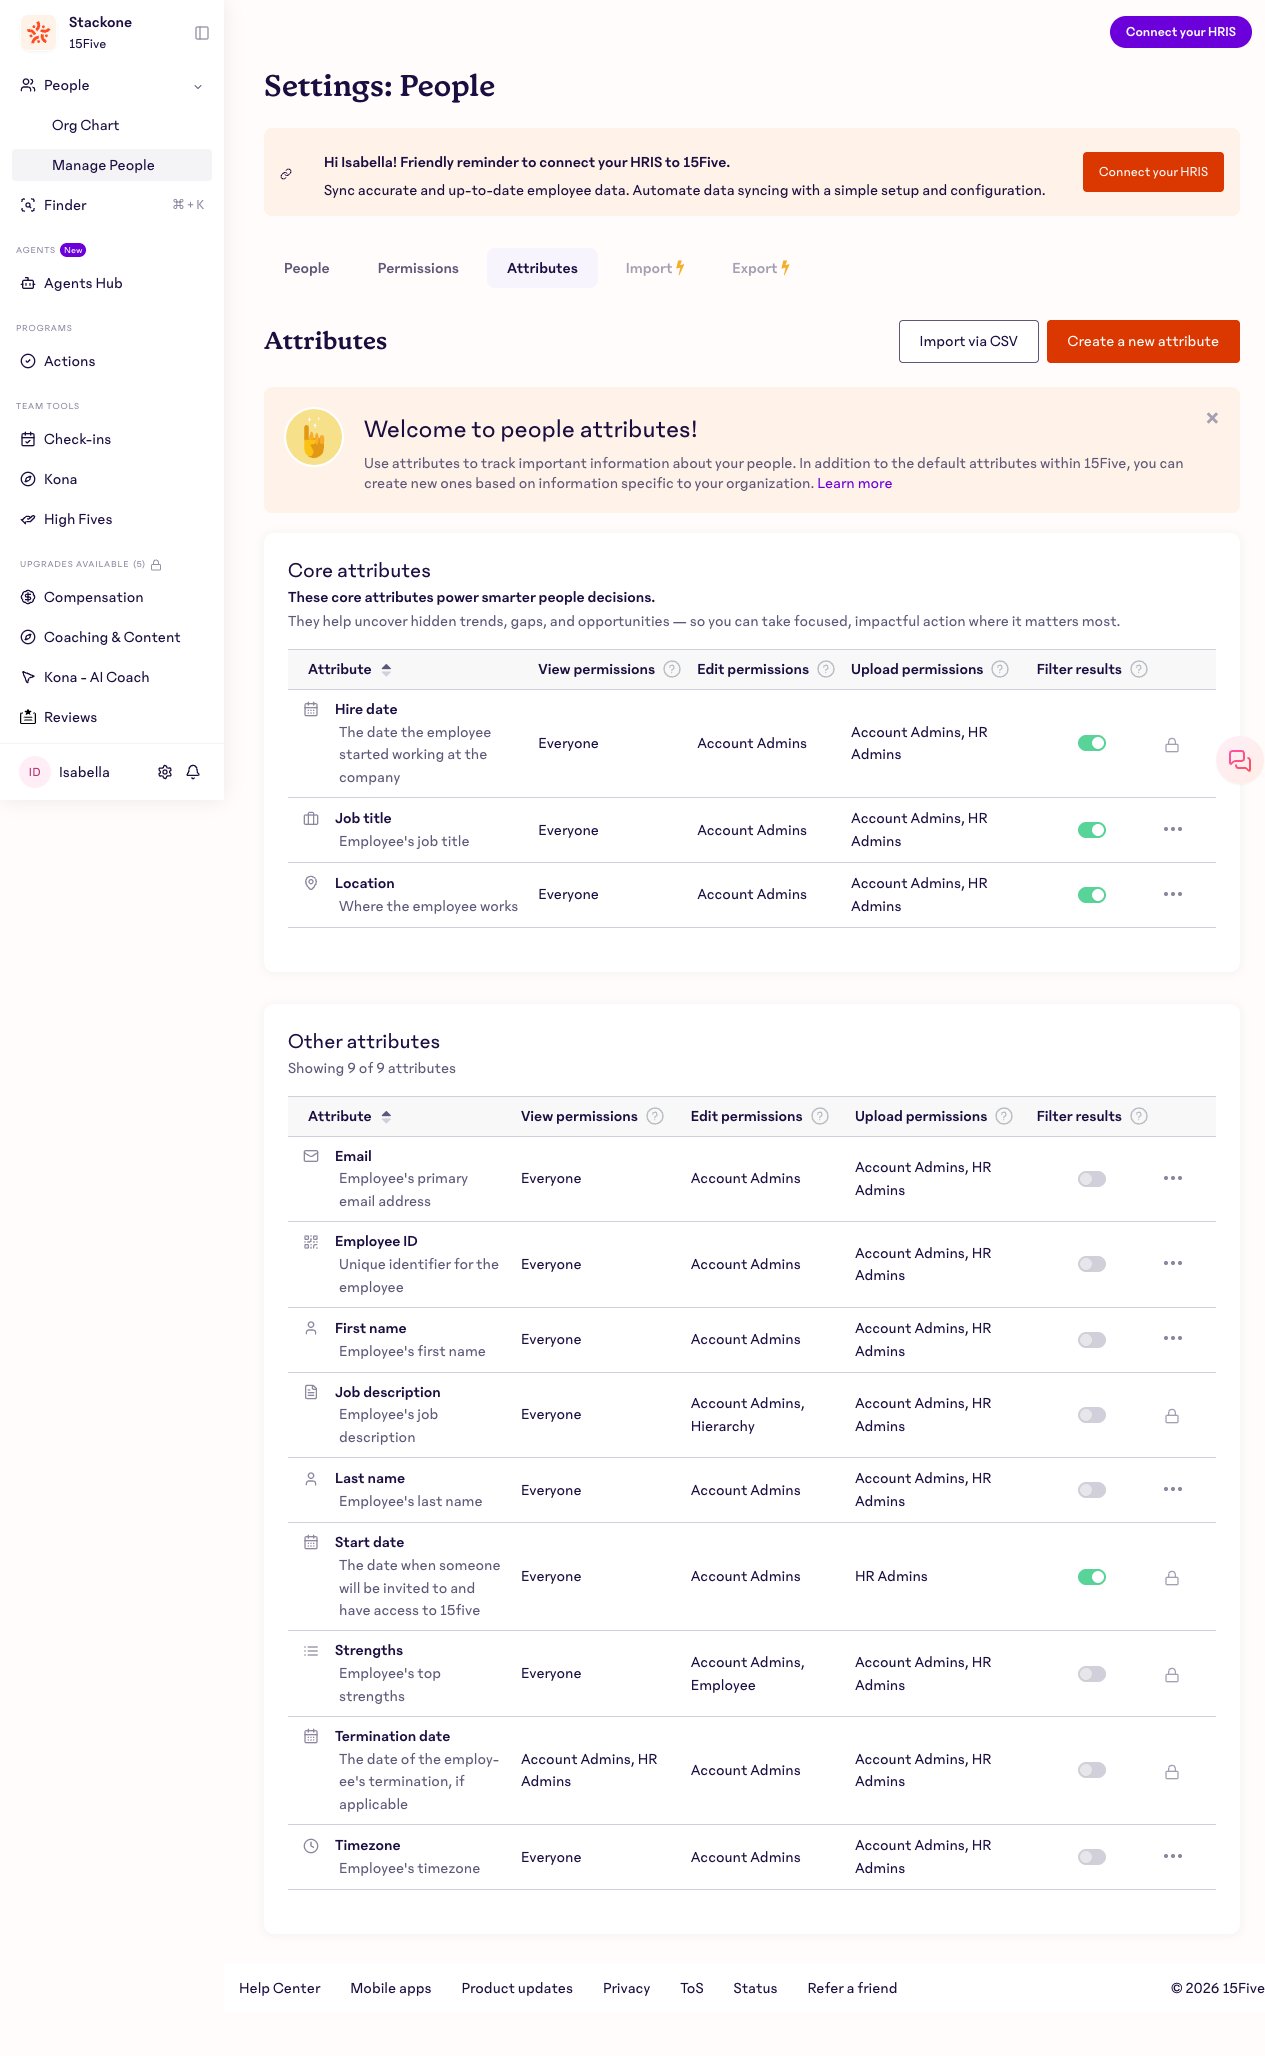Open the settings gear next to Isabella
The image size is (1265, 2056).
[165, 772]
